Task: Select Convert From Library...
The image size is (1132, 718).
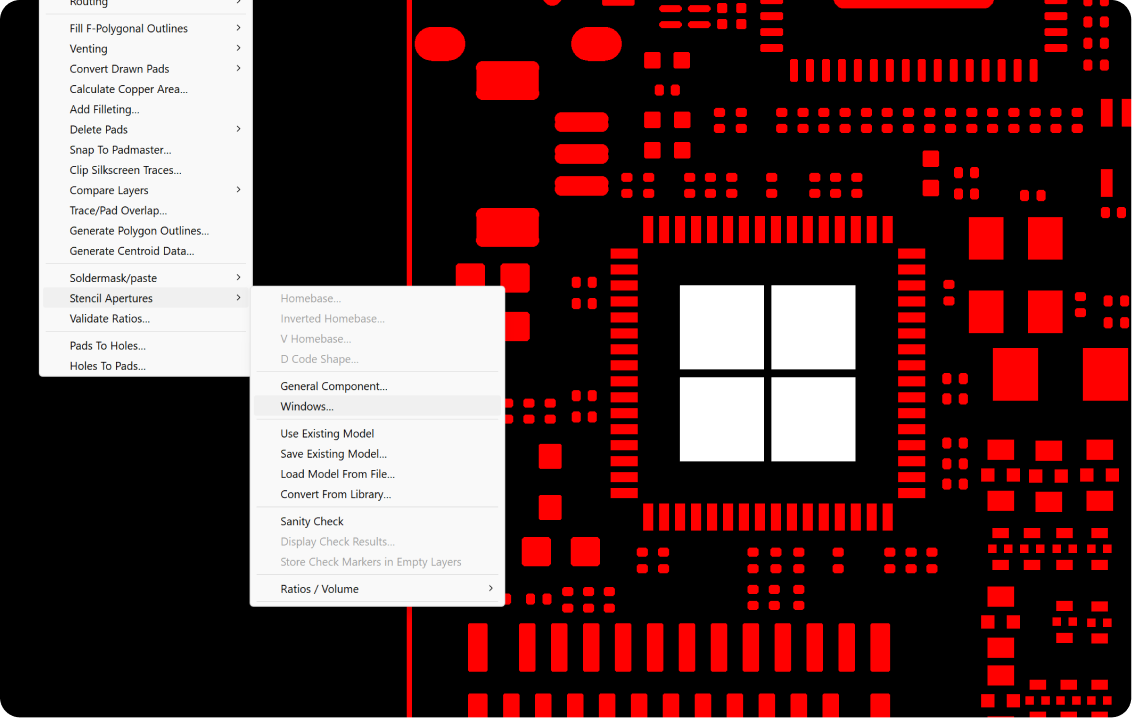Action: coord(335,494)
